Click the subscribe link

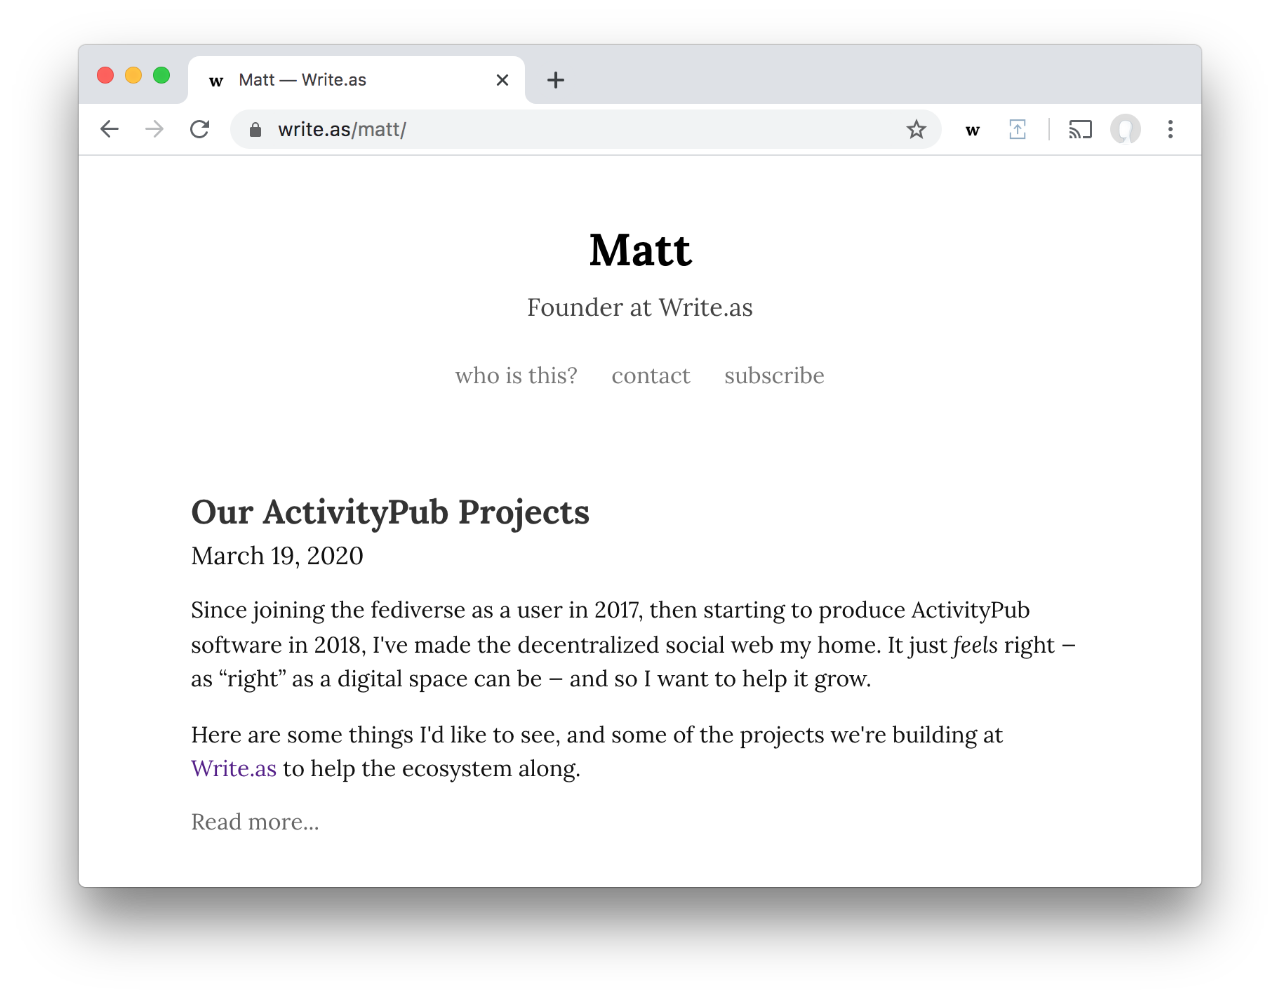pyautogui.click(x=774, y=376)
